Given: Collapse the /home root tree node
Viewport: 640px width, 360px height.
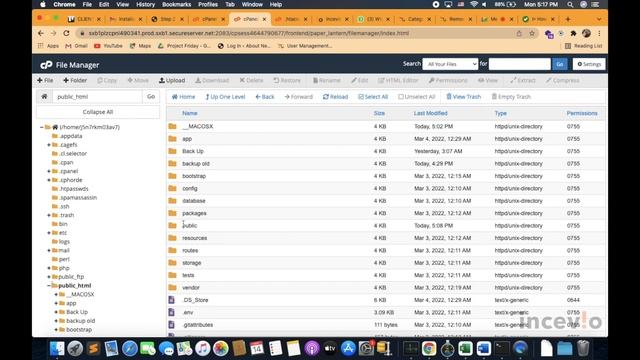Looking at the screenshot, I should click(42, 127).
